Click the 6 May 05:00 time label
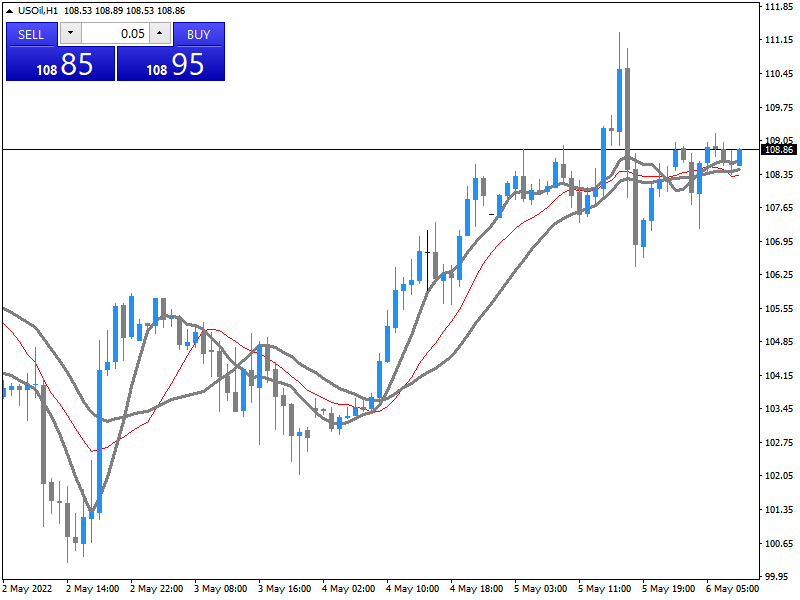800x600 pixels. (x=732, y=588)
